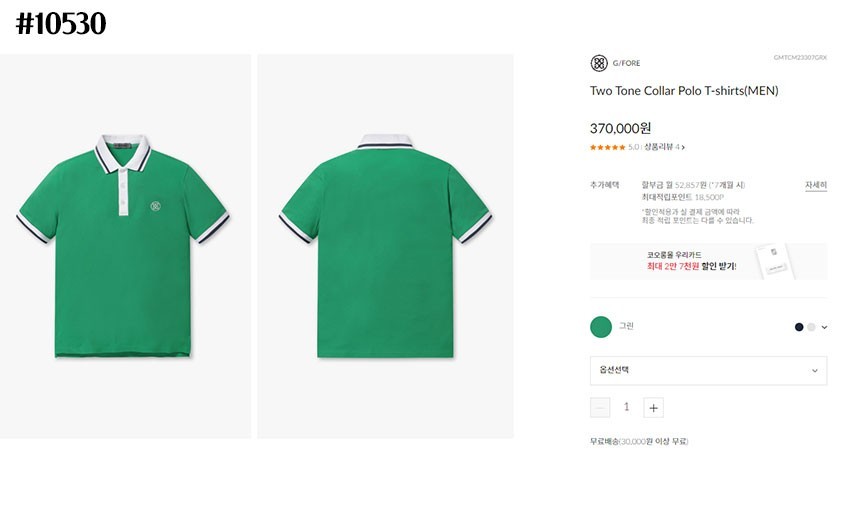Click the 자세히 details link
This screenshot has height=511, width=860.
(x=816, y=185)
